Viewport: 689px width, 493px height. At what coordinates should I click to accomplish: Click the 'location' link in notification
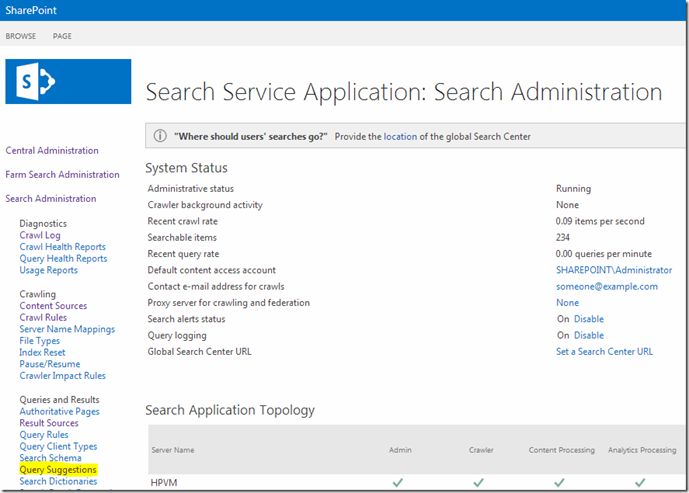click(400, 137)
